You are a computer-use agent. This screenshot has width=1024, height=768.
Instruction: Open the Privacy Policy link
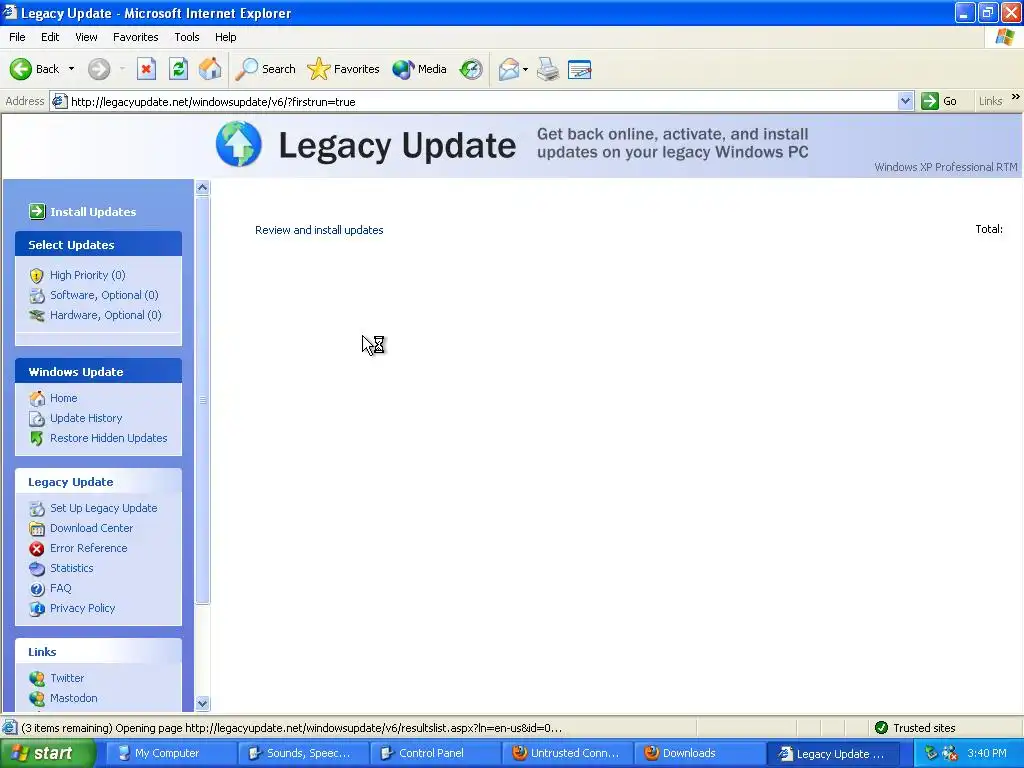(72, 608)
